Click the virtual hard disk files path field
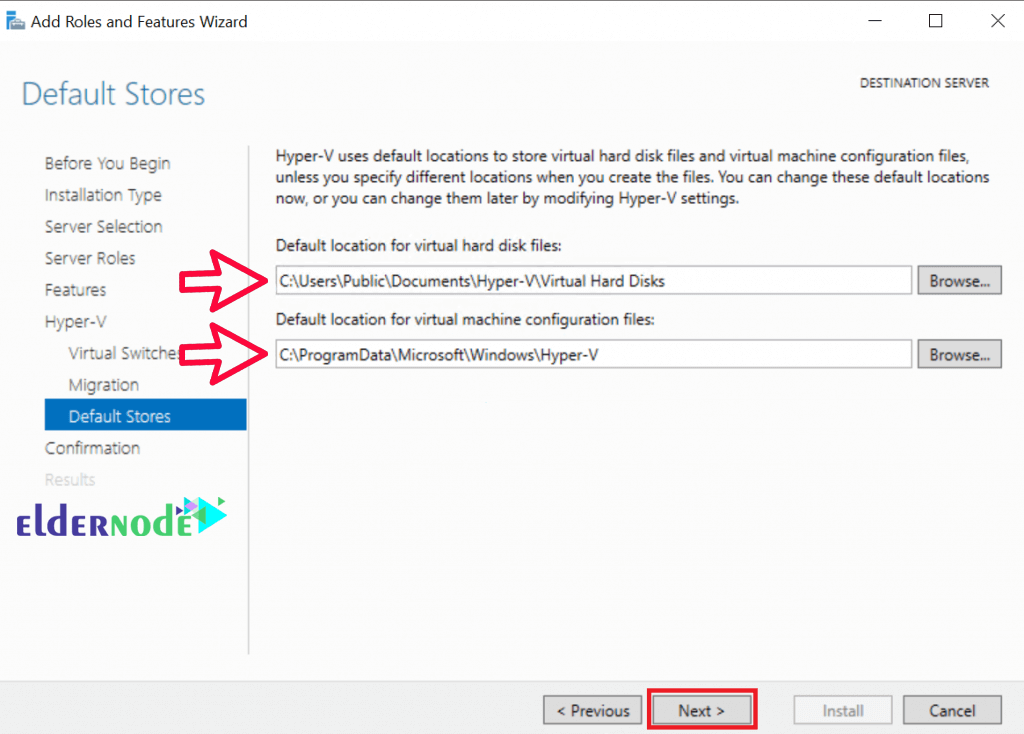Viewport: 1024px width, 734px height. click(x=594, y=280)
